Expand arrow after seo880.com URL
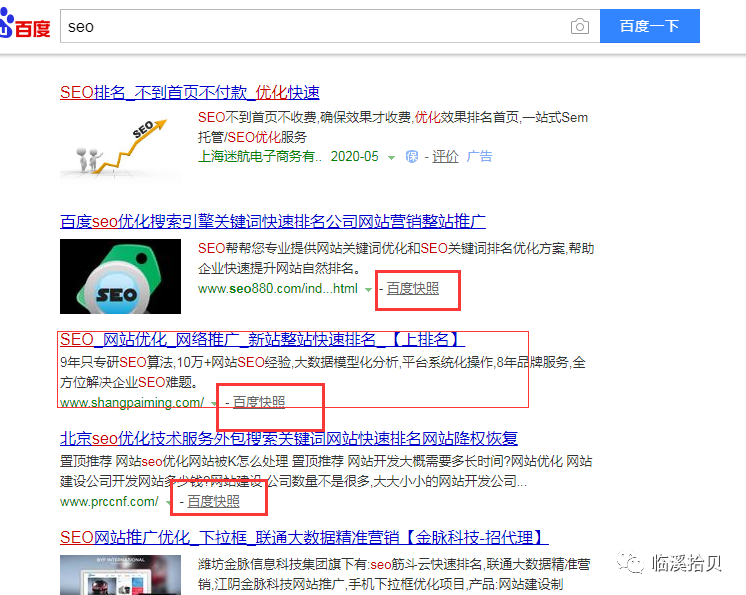 click(368, 290)
